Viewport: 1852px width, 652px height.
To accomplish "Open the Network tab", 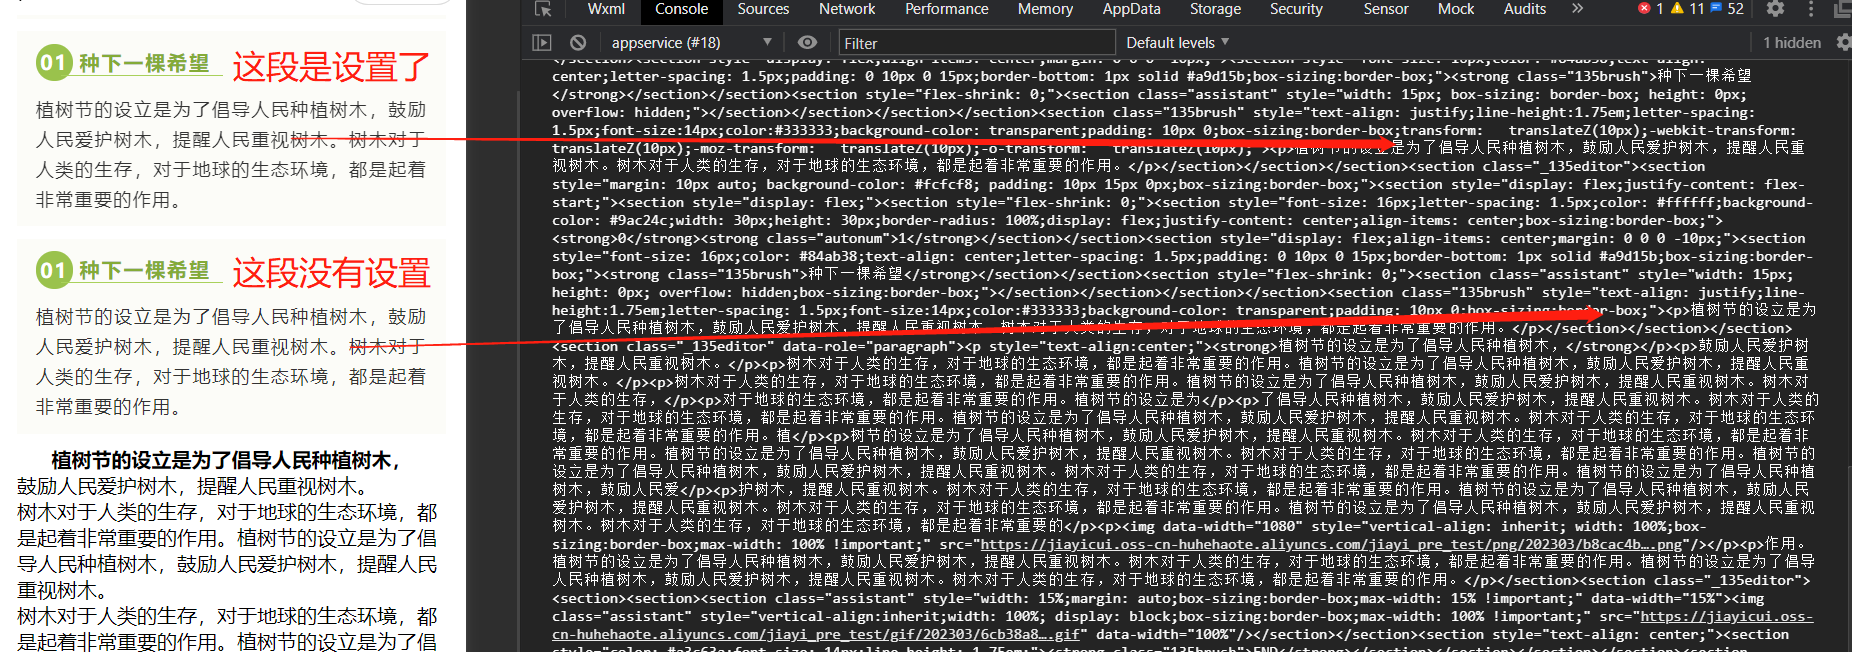I will pos(847,9).
